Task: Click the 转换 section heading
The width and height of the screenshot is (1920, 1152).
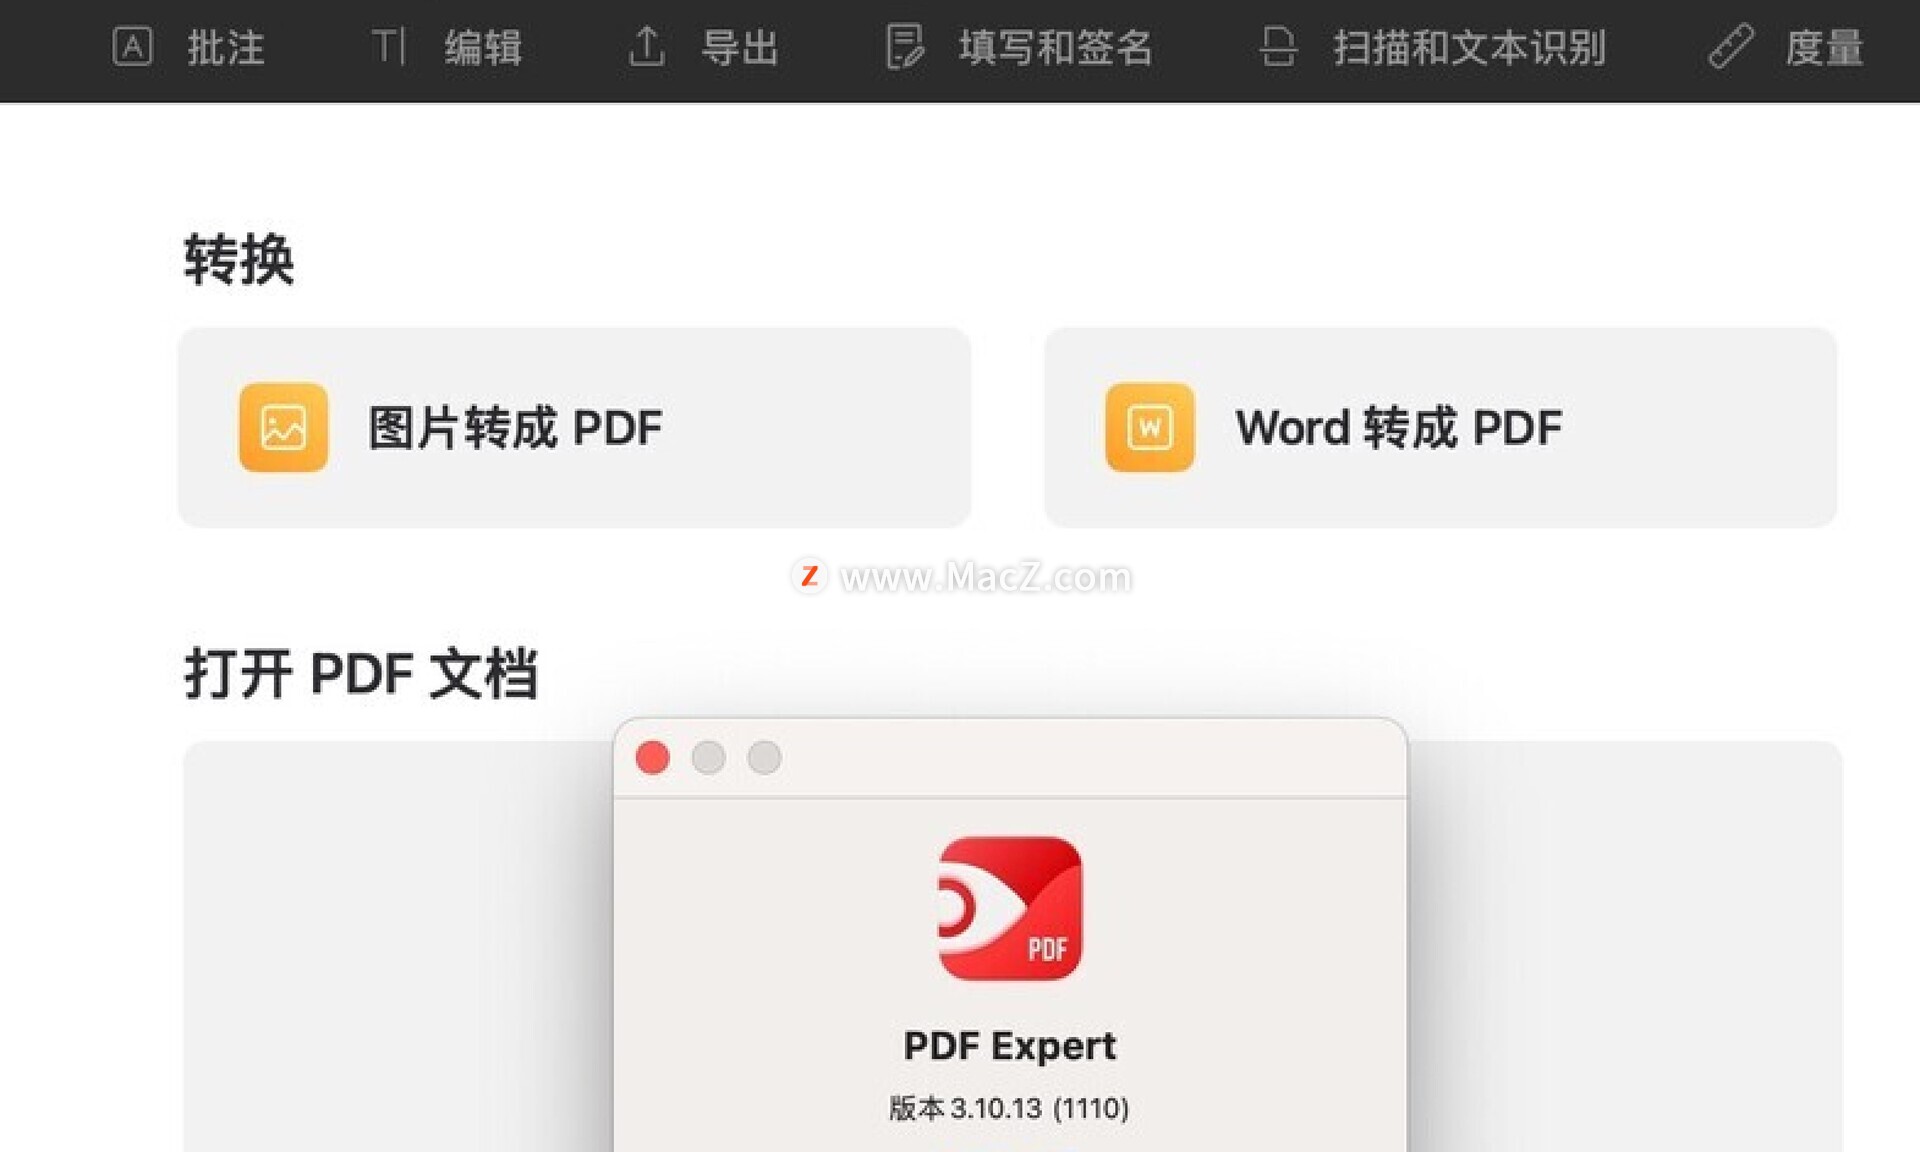Action: (x=239, y=260)
